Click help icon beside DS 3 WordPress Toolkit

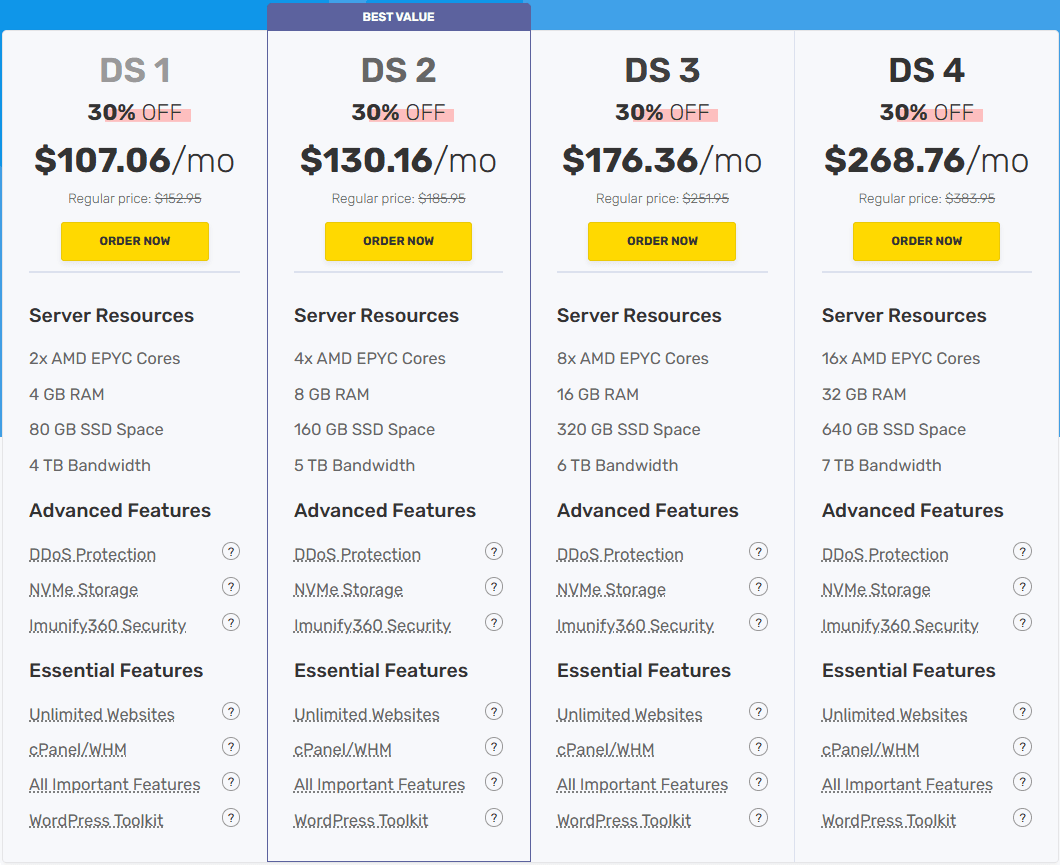click(x=758, y=818)
